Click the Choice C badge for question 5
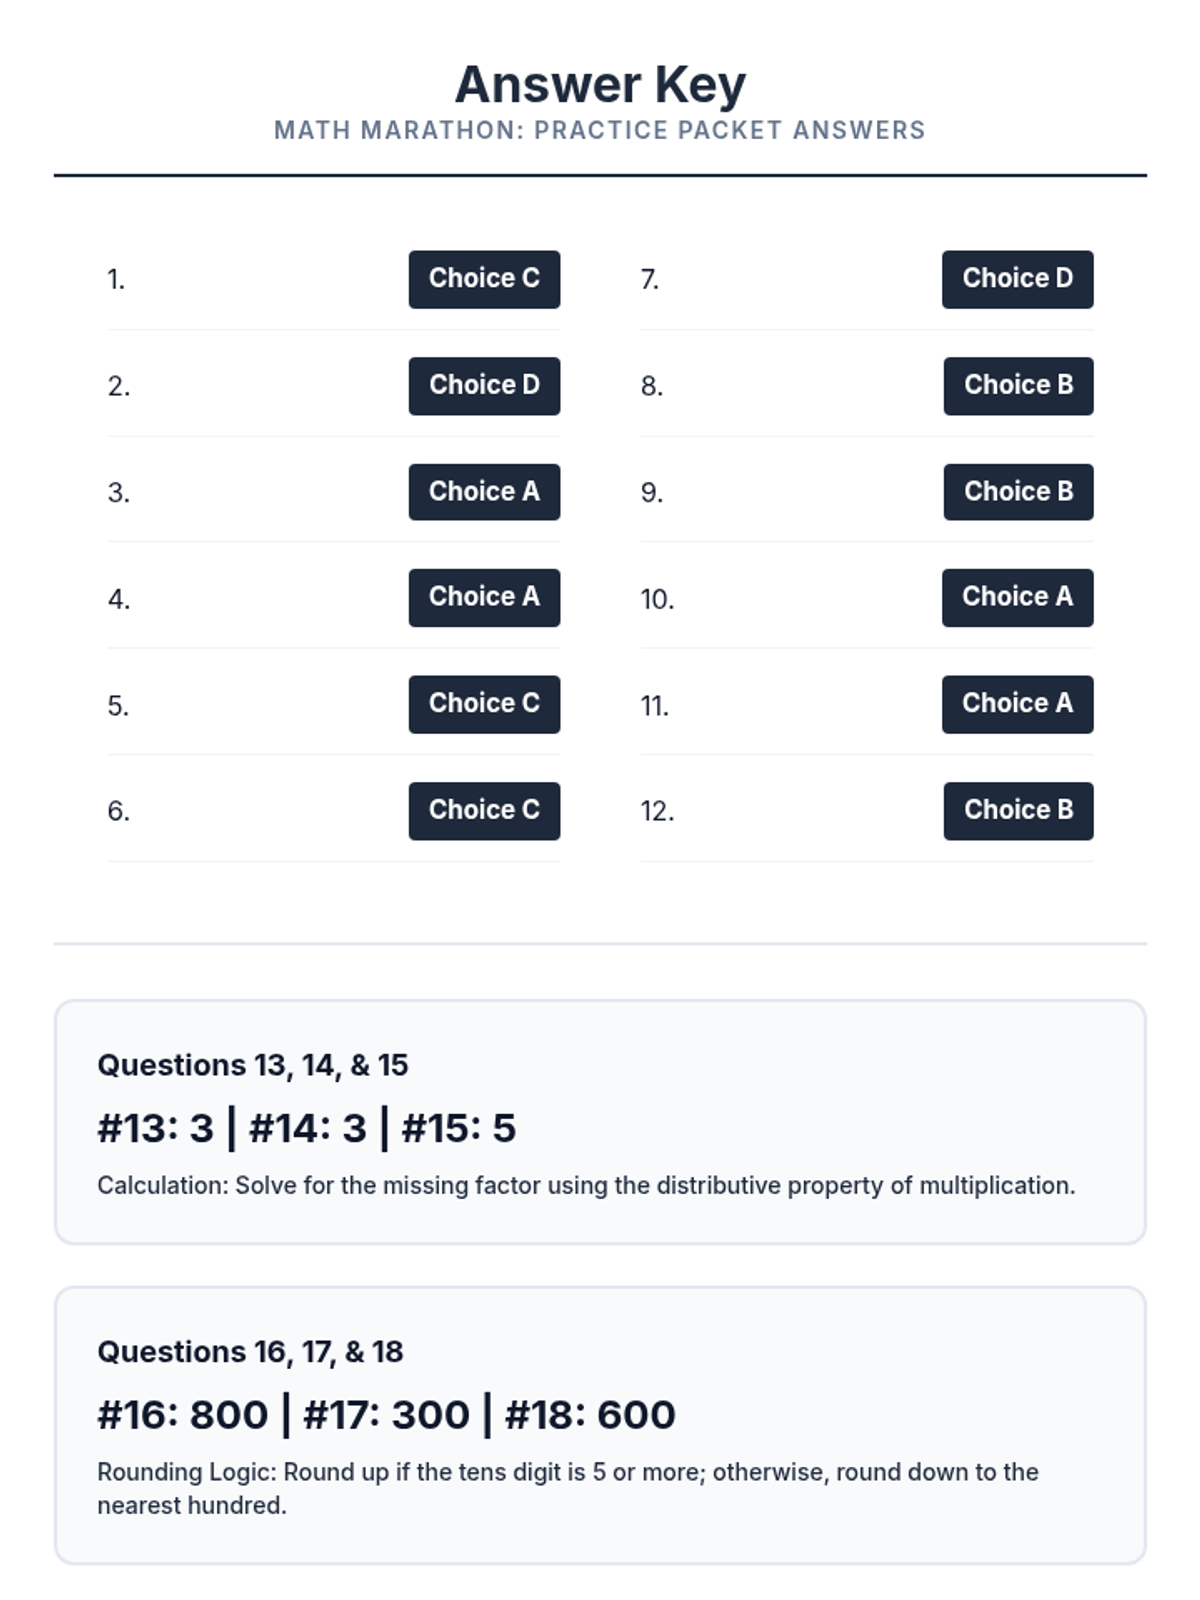1200x1600 pixels. click(x=484, y=704)
